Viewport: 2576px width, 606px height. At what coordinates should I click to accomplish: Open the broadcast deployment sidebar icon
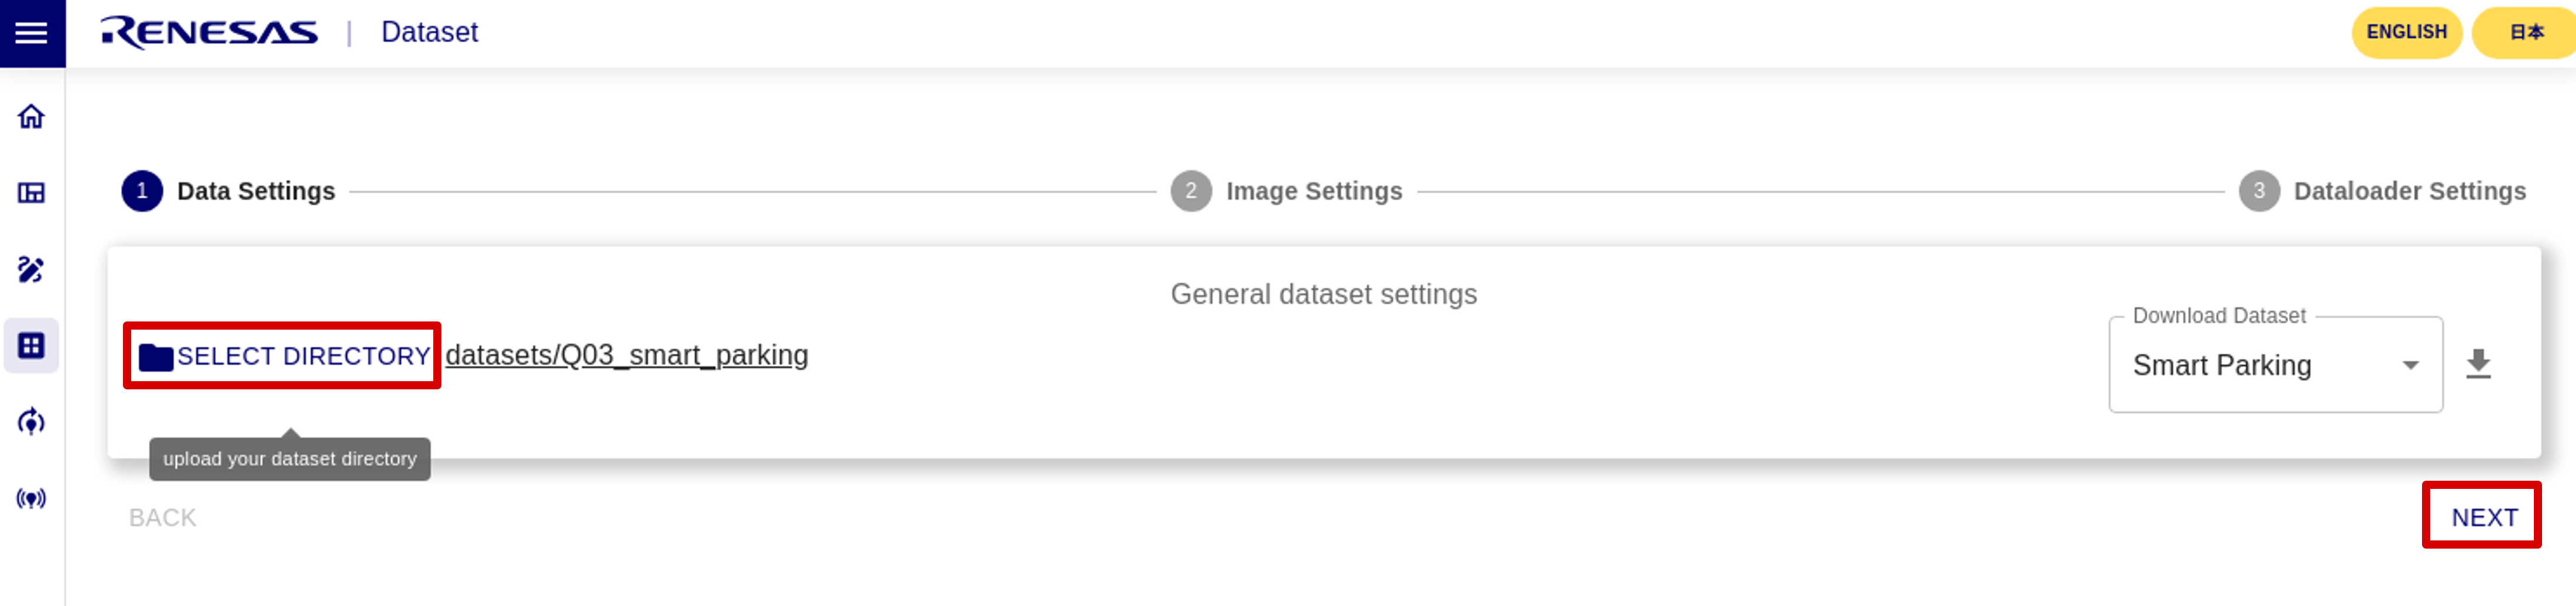click(31, 498)
